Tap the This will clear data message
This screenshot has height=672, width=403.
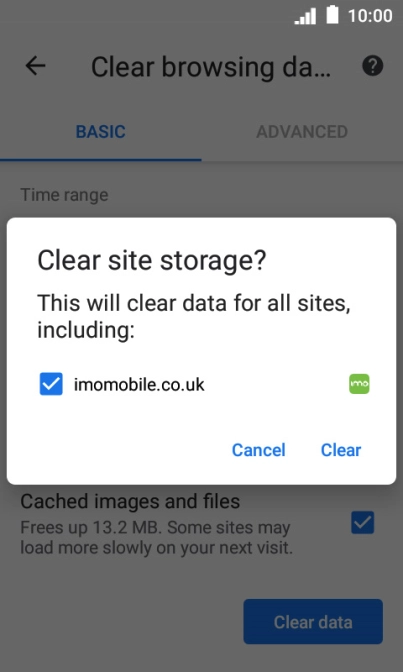(x=194, y=317)
